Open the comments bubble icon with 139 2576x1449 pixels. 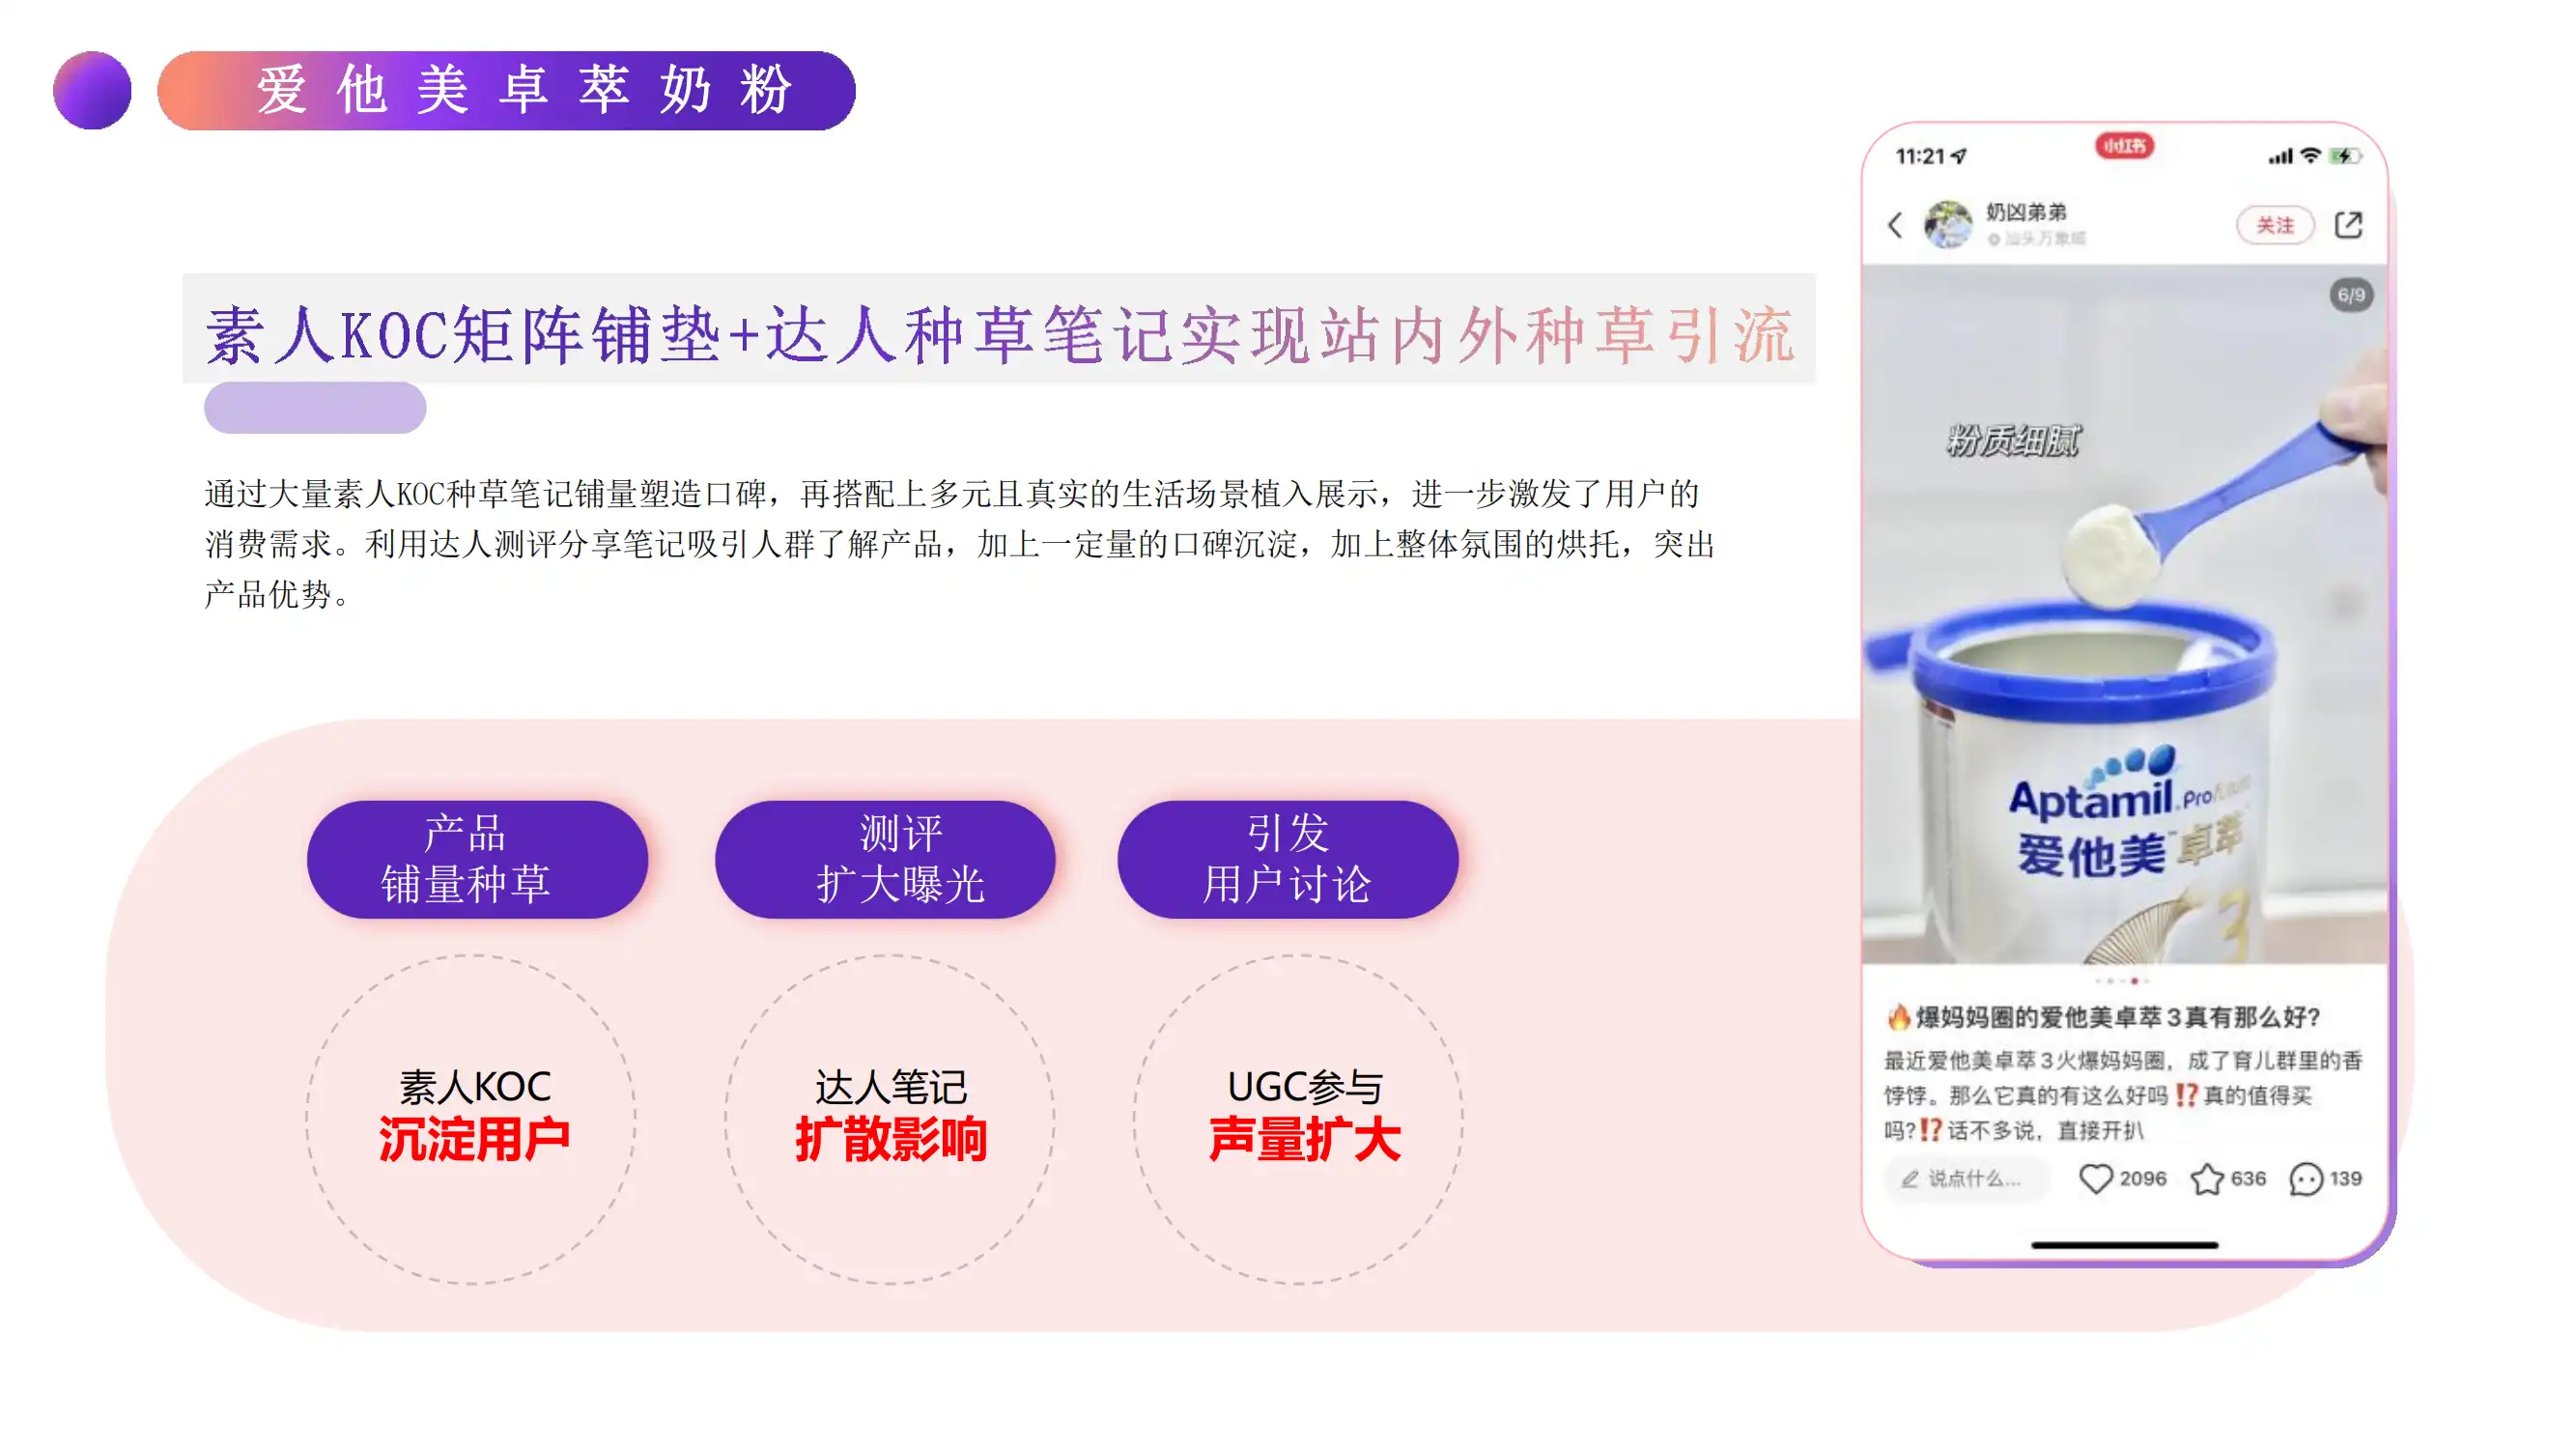coord(2306,1178)
